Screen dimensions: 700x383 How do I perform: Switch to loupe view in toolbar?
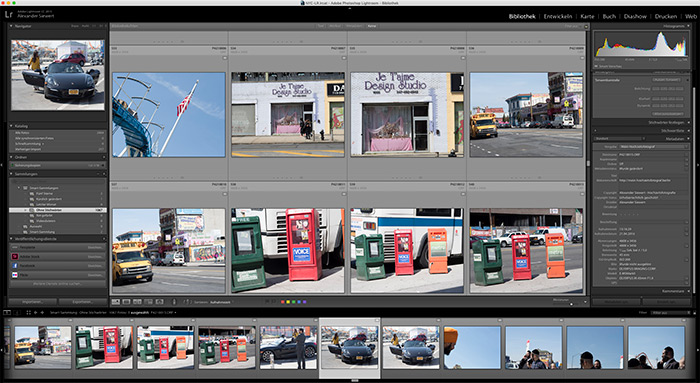click(x=127, y=302)
